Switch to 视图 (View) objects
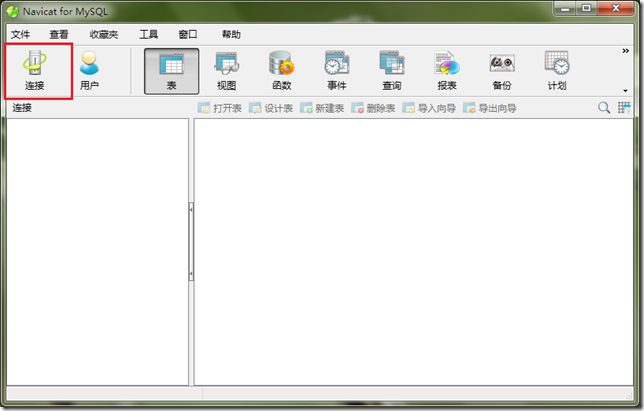 (227, 70)
